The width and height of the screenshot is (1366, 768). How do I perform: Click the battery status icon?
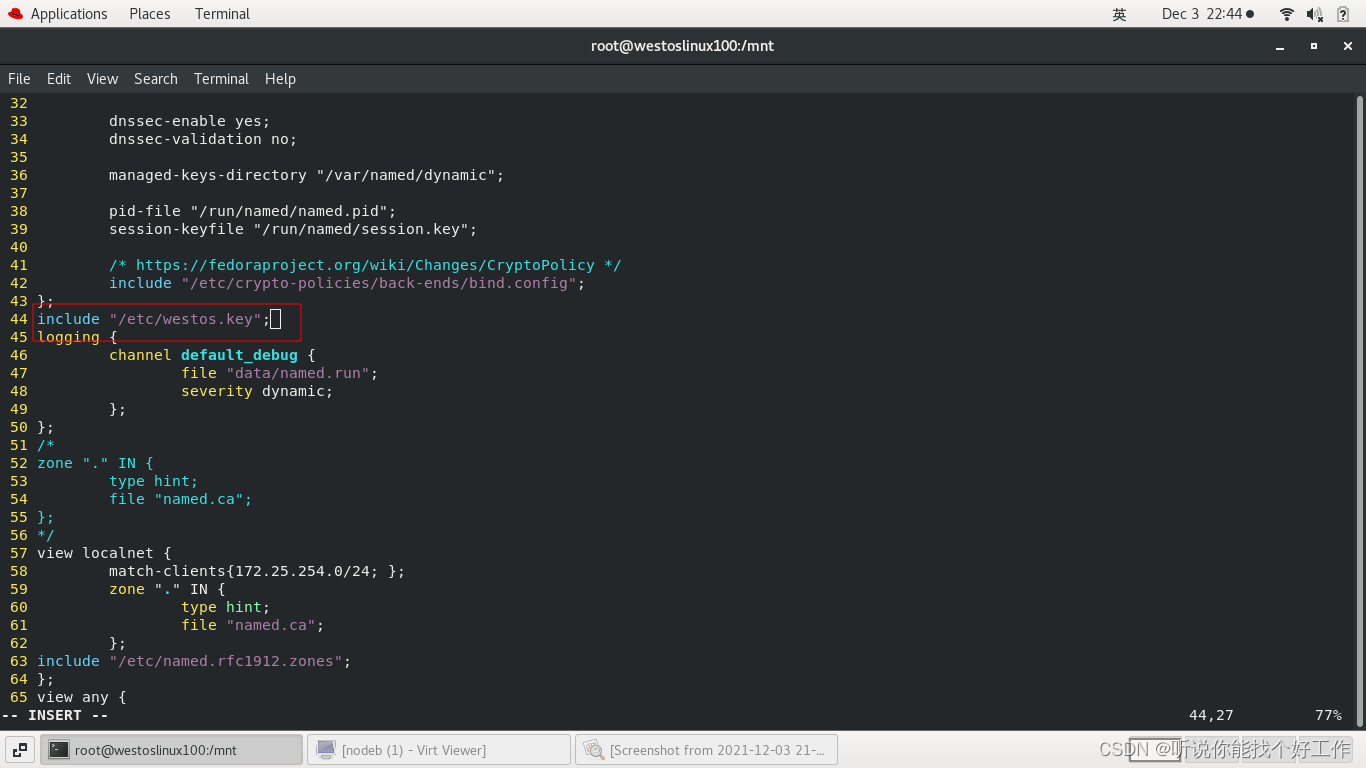point(1343,14)
